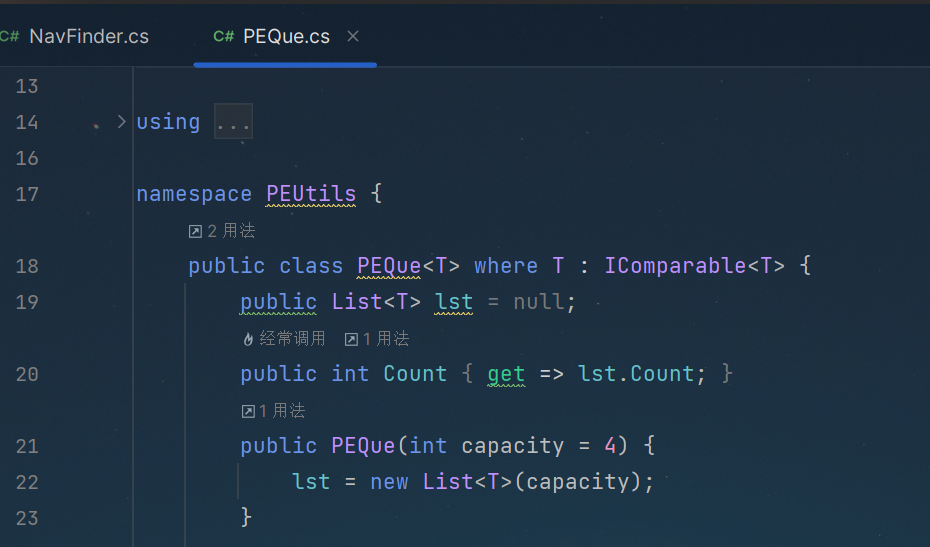
Task: Click line number 18 in the gutter
Action: [27, 266]
